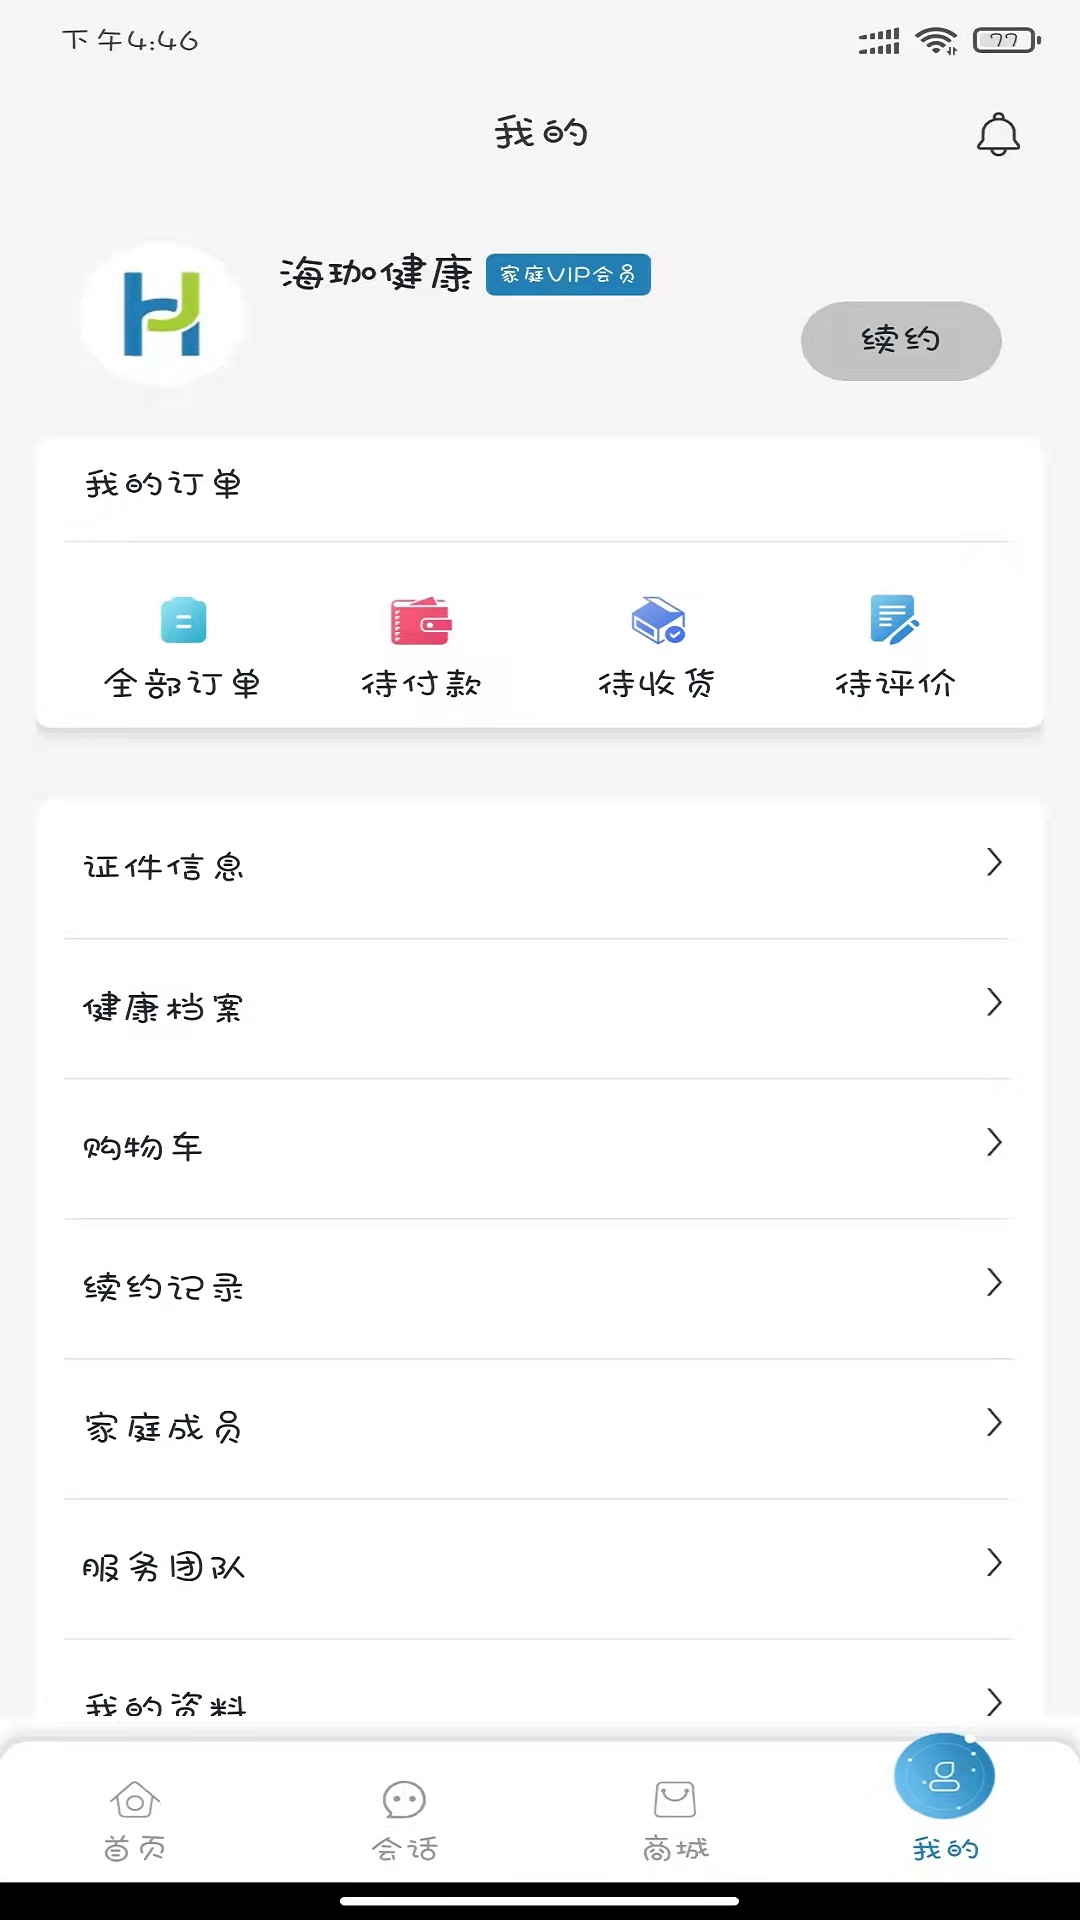Screen dimensions: 1080x1920
Task: Tap the 首页 home icon
Action: click(135, 1801)
